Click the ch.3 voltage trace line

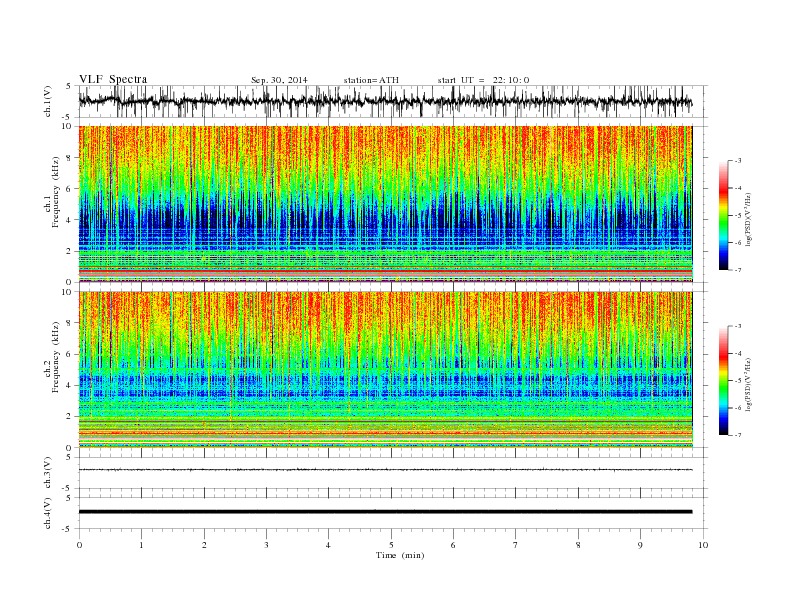pyautogui.click(x=386, y=470)
